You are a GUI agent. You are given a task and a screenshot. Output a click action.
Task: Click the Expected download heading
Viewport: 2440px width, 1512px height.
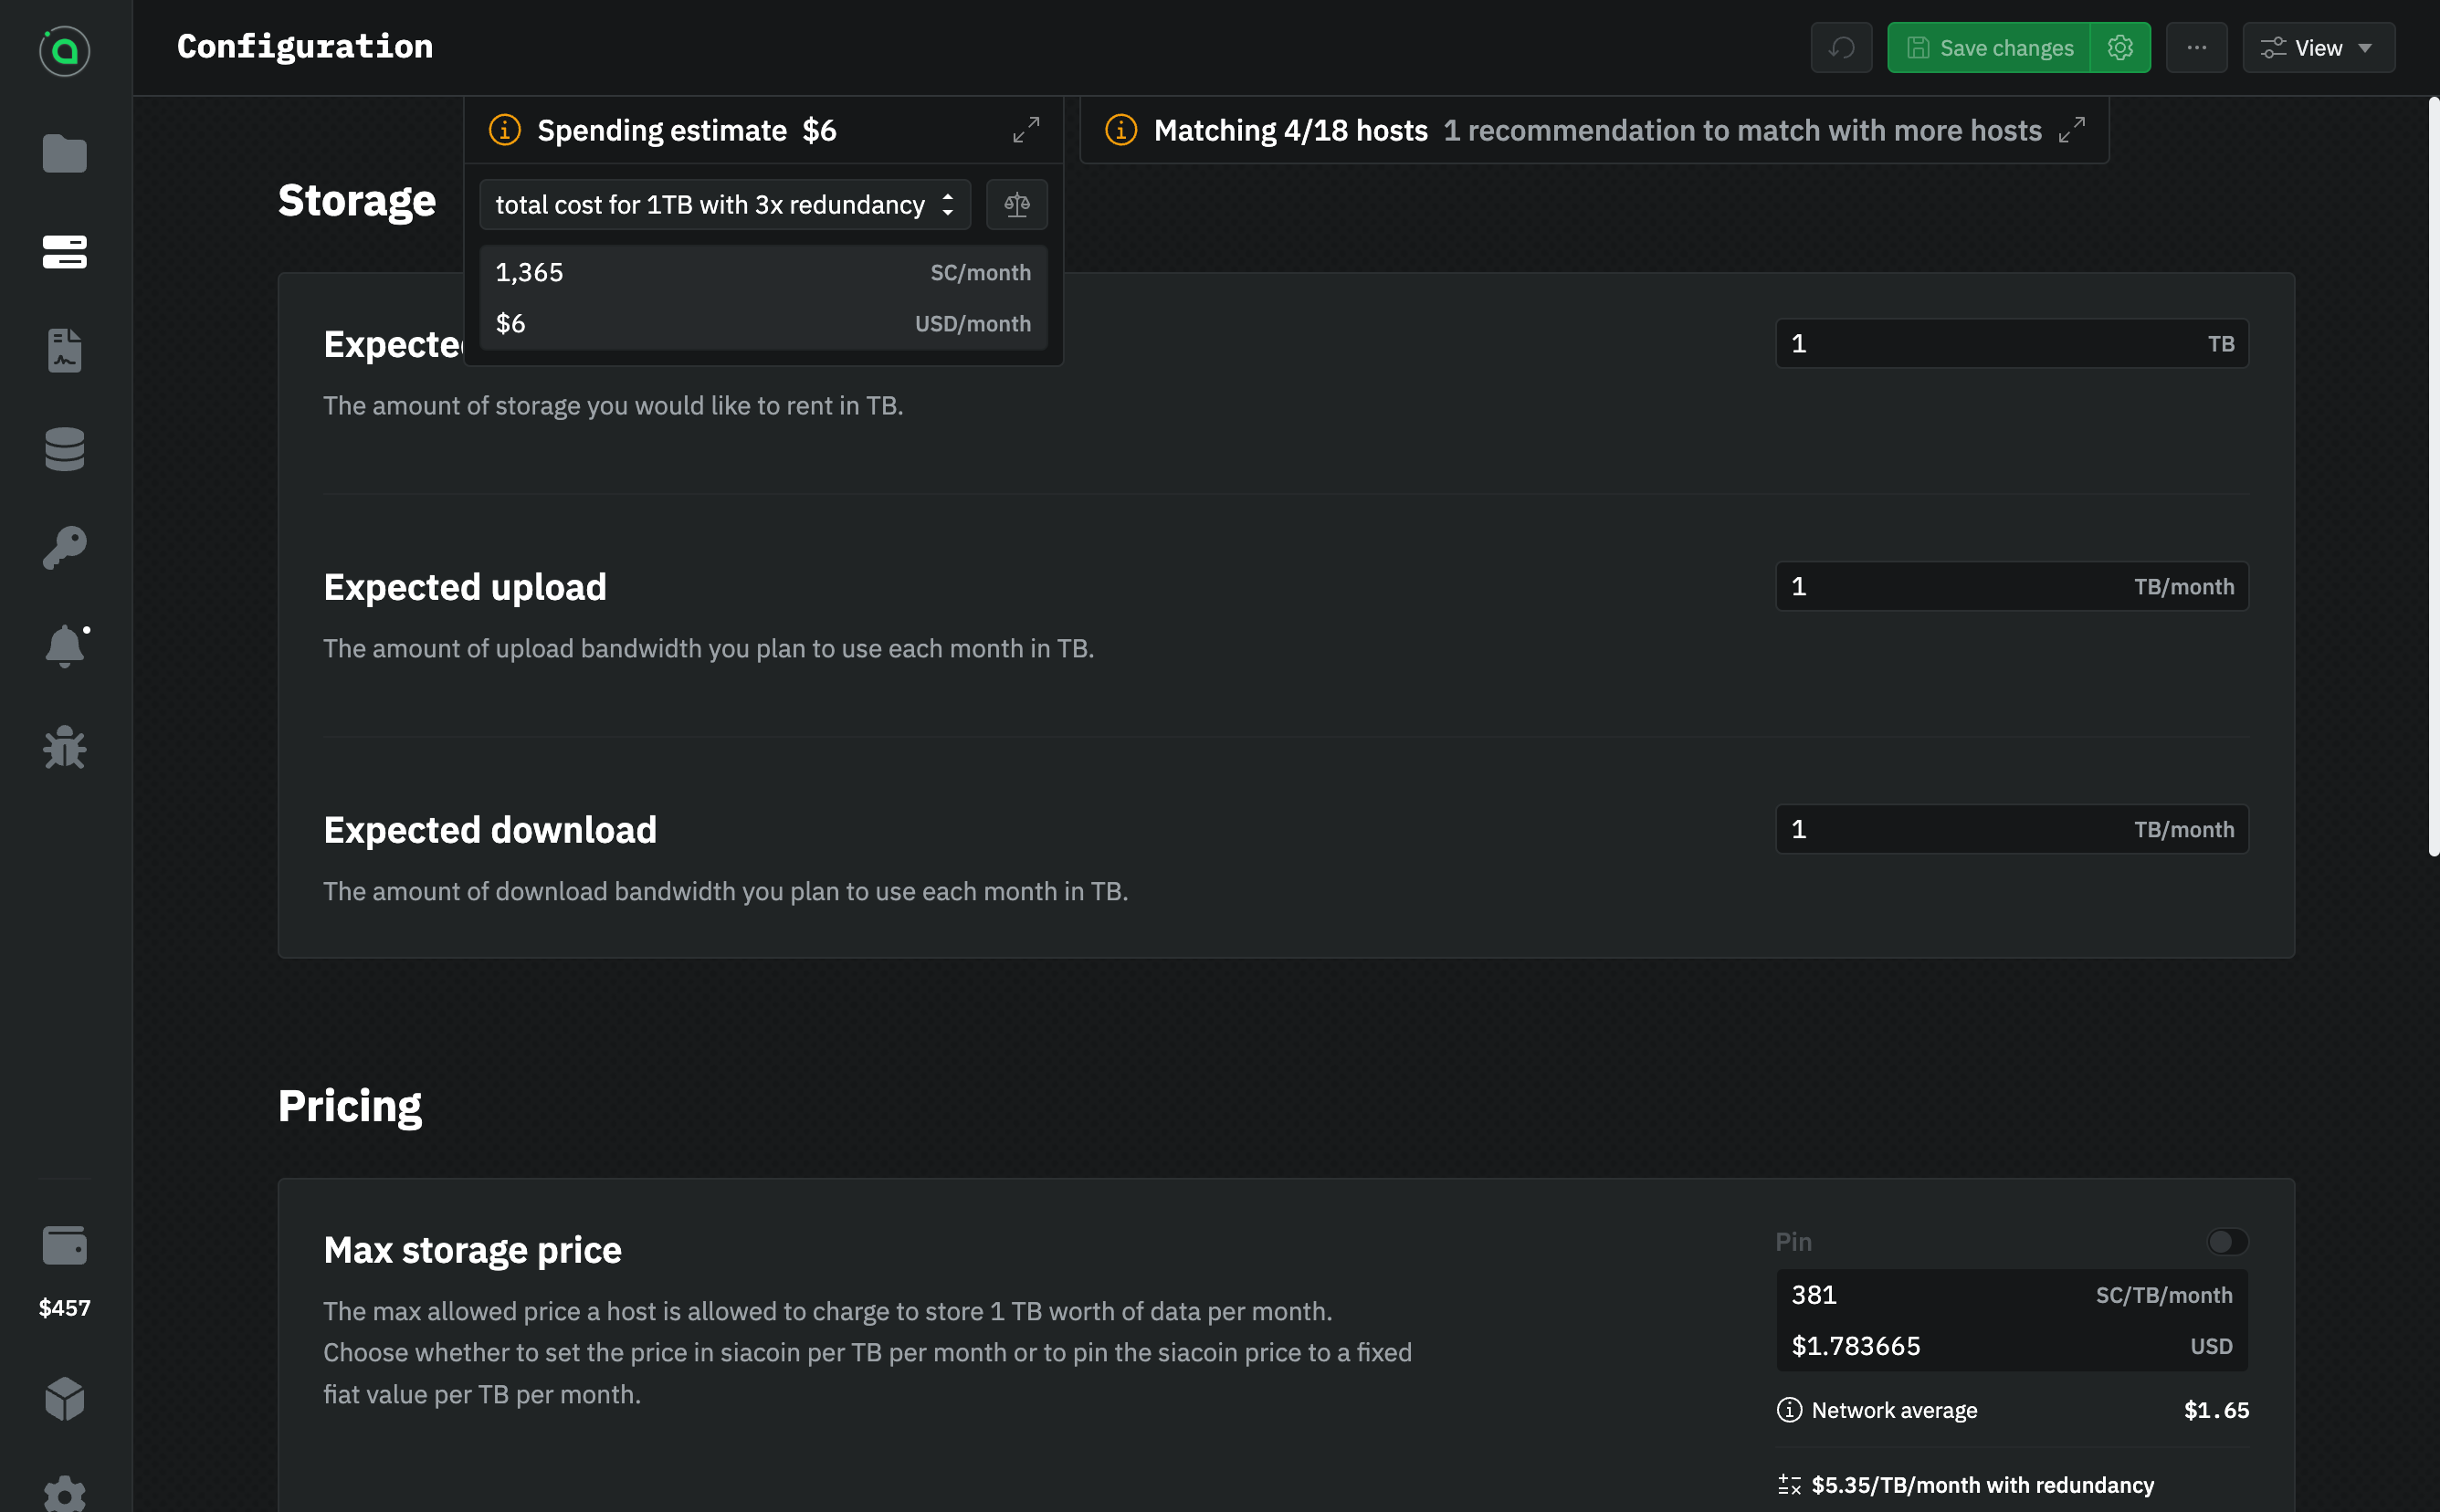point(490,830)
